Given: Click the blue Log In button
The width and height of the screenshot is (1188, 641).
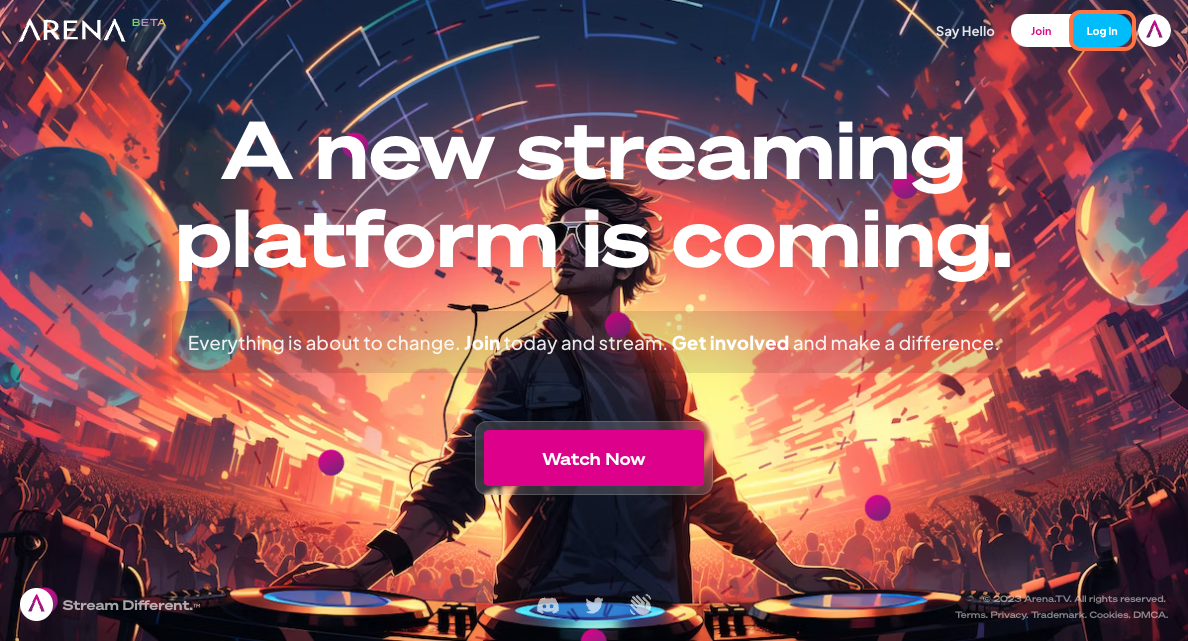Looking at the screenshot, I should [x=1102, y=31].
